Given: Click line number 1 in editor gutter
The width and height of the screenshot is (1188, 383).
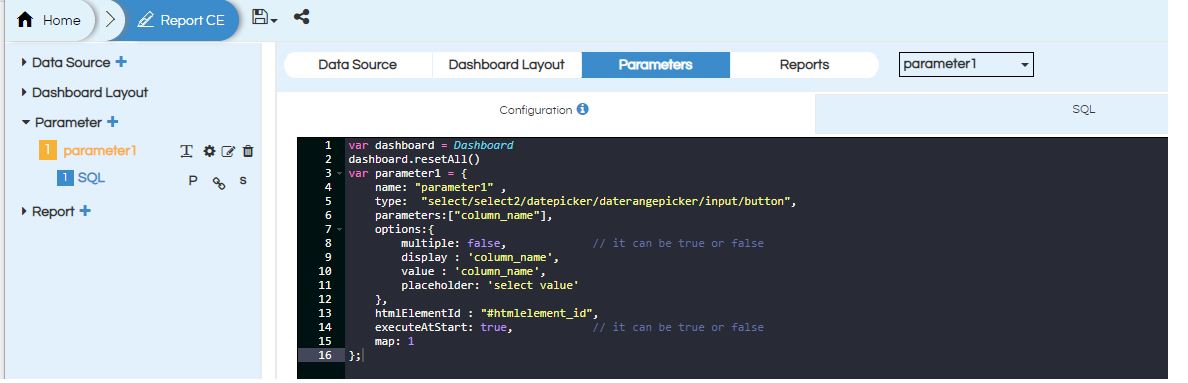Looking at the screenshot, I should coord(327,145).
